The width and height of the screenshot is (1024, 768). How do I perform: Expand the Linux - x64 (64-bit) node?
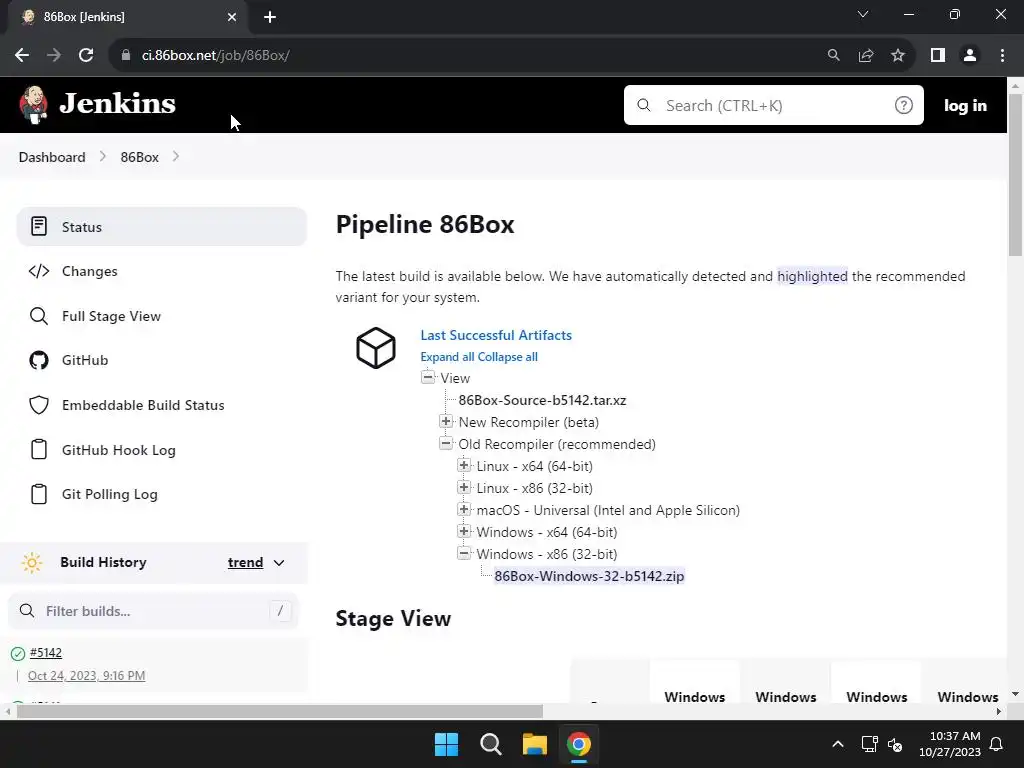[464, 465]
